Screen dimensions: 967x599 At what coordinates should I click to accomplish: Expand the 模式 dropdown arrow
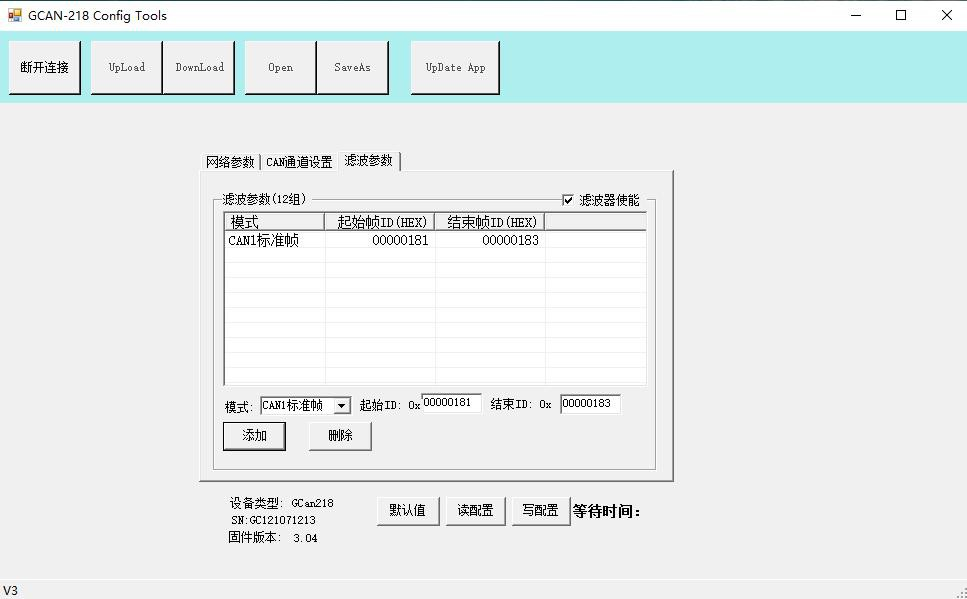coord(341,406)
